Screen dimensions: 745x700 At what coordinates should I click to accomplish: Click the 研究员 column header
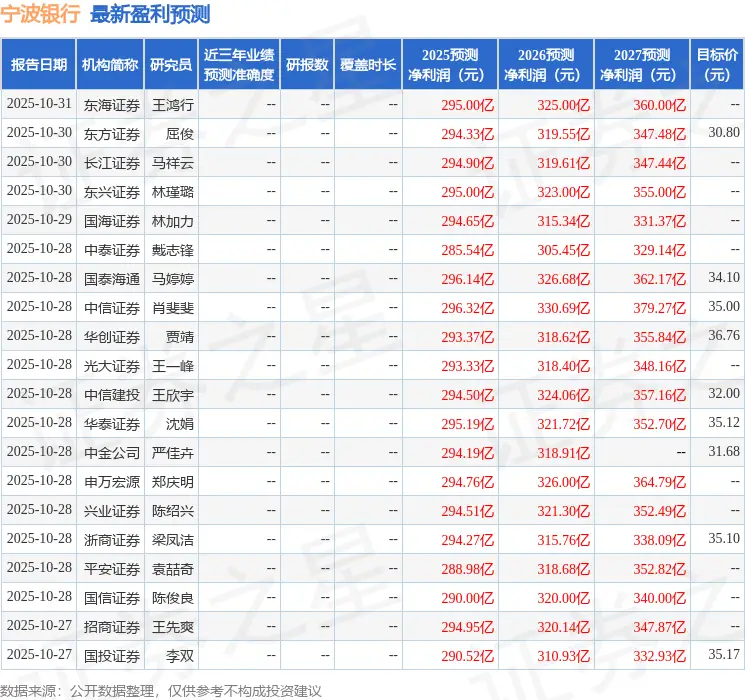171,64
